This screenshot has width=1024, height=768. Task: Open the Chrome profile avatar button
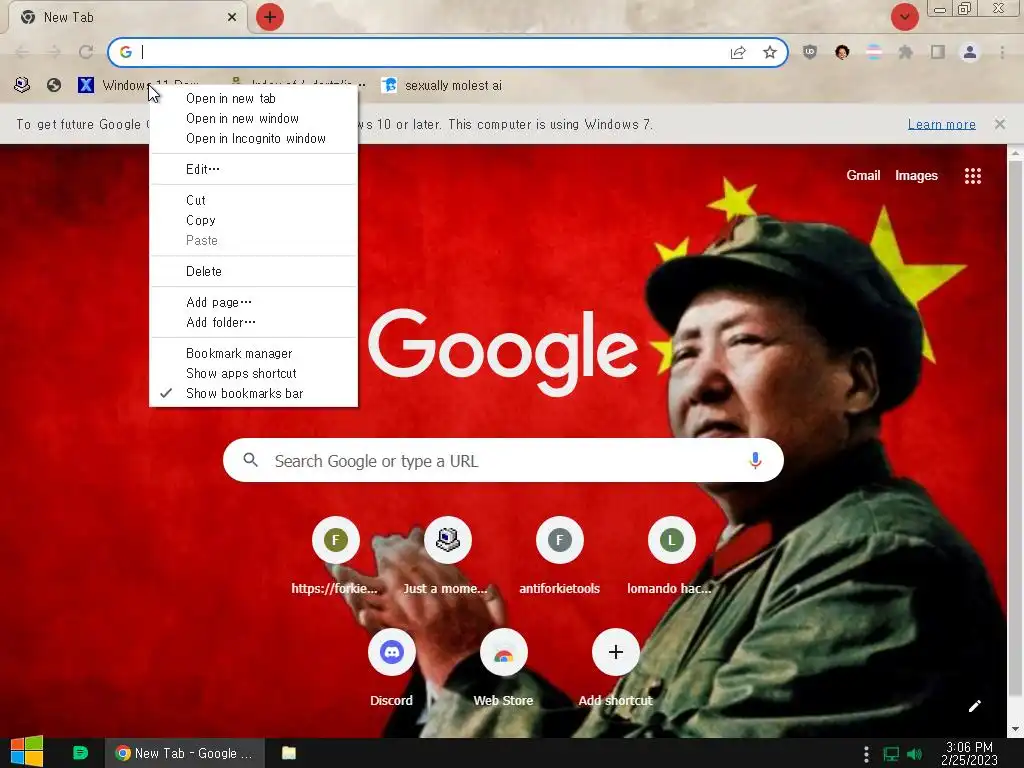click(x=970, y=52)
